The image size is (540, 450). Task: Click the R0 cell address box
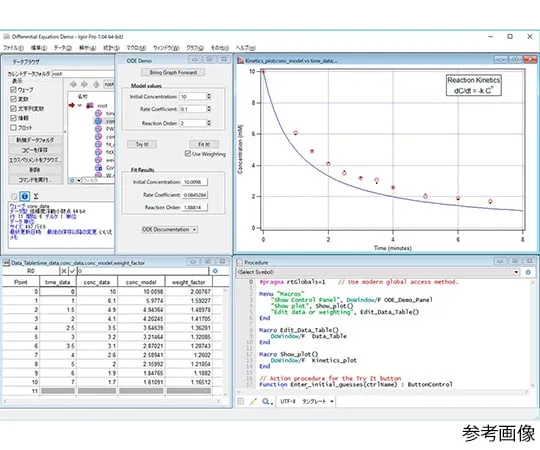tap(31, 271)
